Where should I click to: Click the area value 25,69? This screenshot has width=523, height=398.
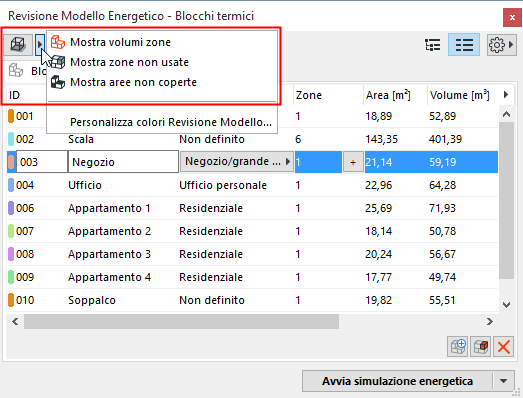pyautogui.click(x=379, y=208)
